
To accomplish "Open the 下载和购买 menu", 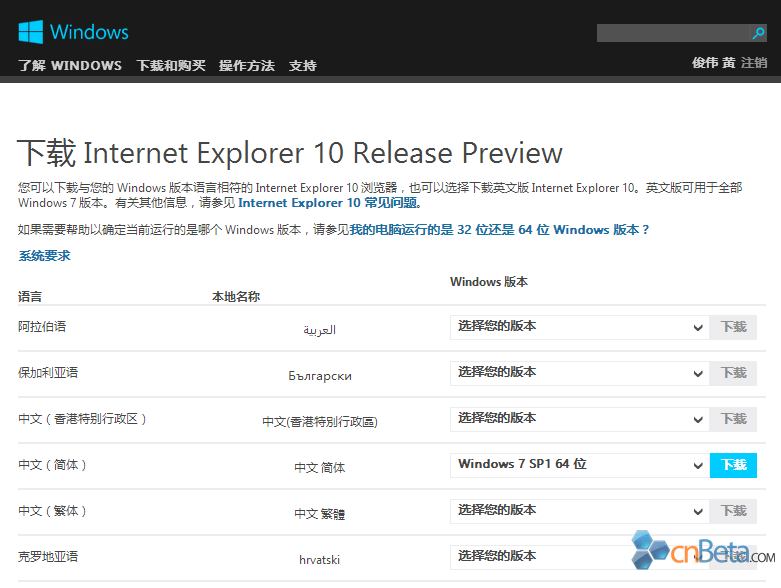I will pos(171,66).
